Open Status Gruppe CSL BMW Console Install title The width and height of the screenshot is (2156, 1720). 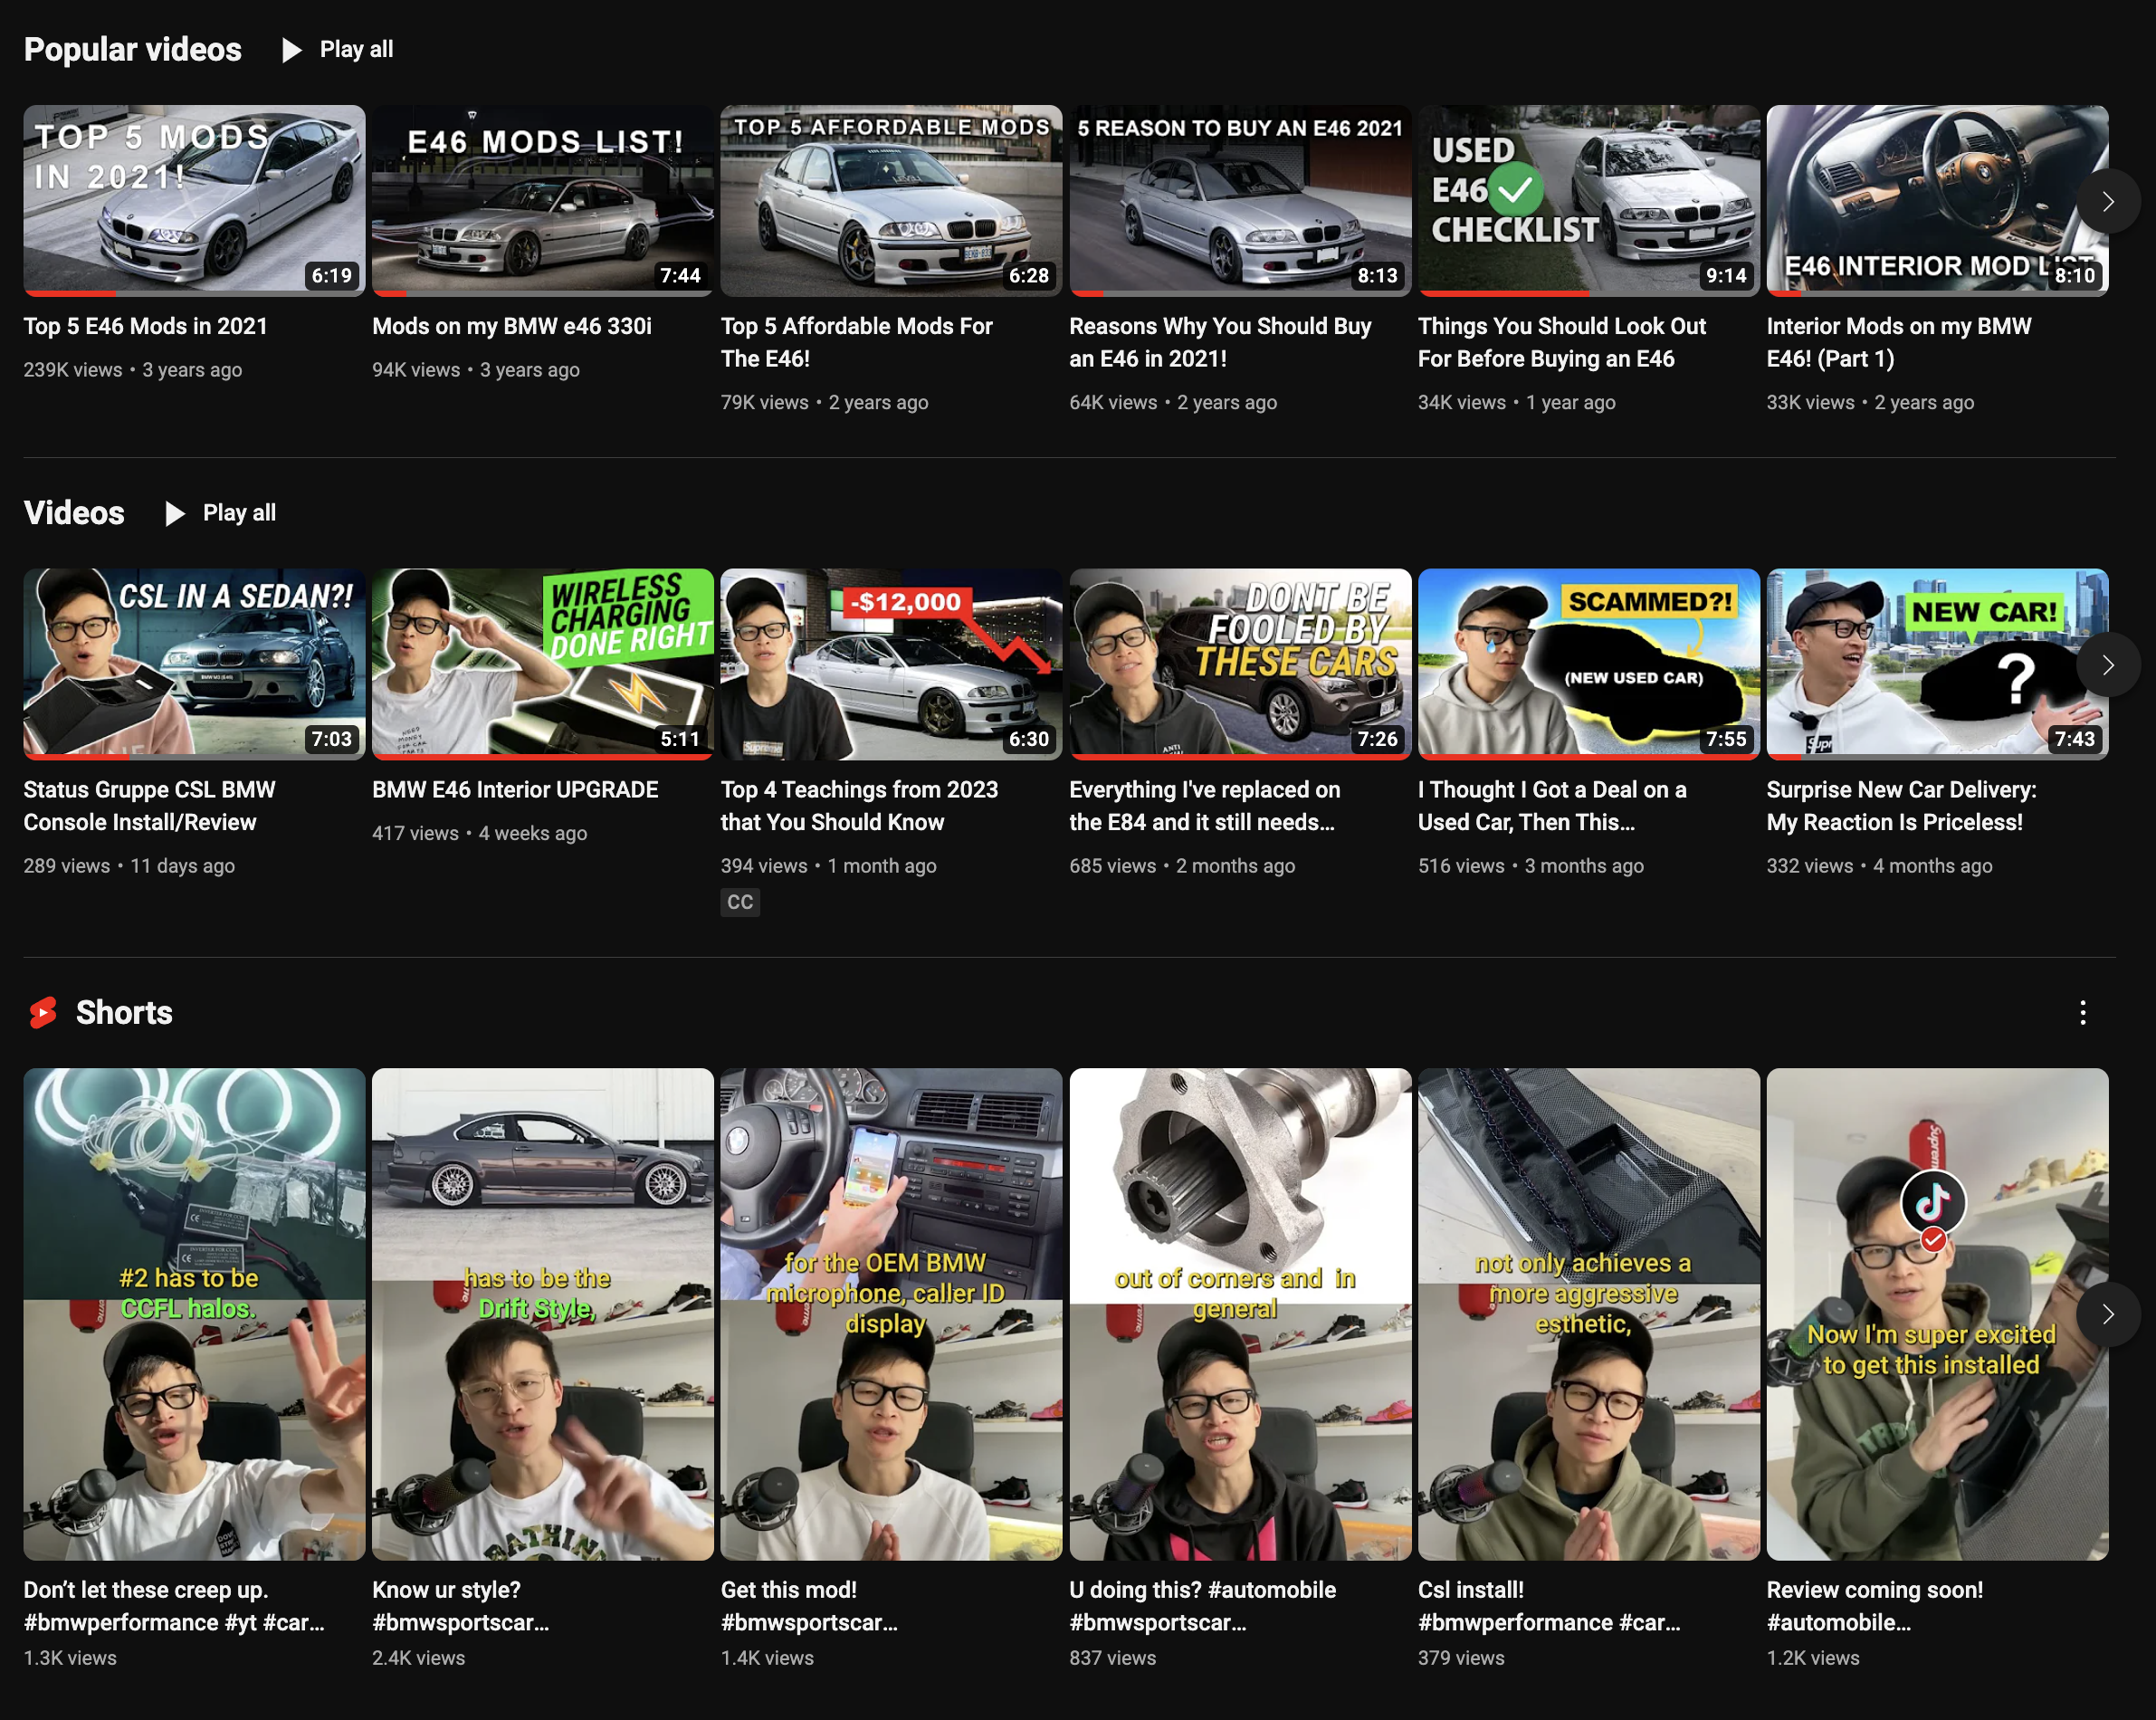pos(150,806)
